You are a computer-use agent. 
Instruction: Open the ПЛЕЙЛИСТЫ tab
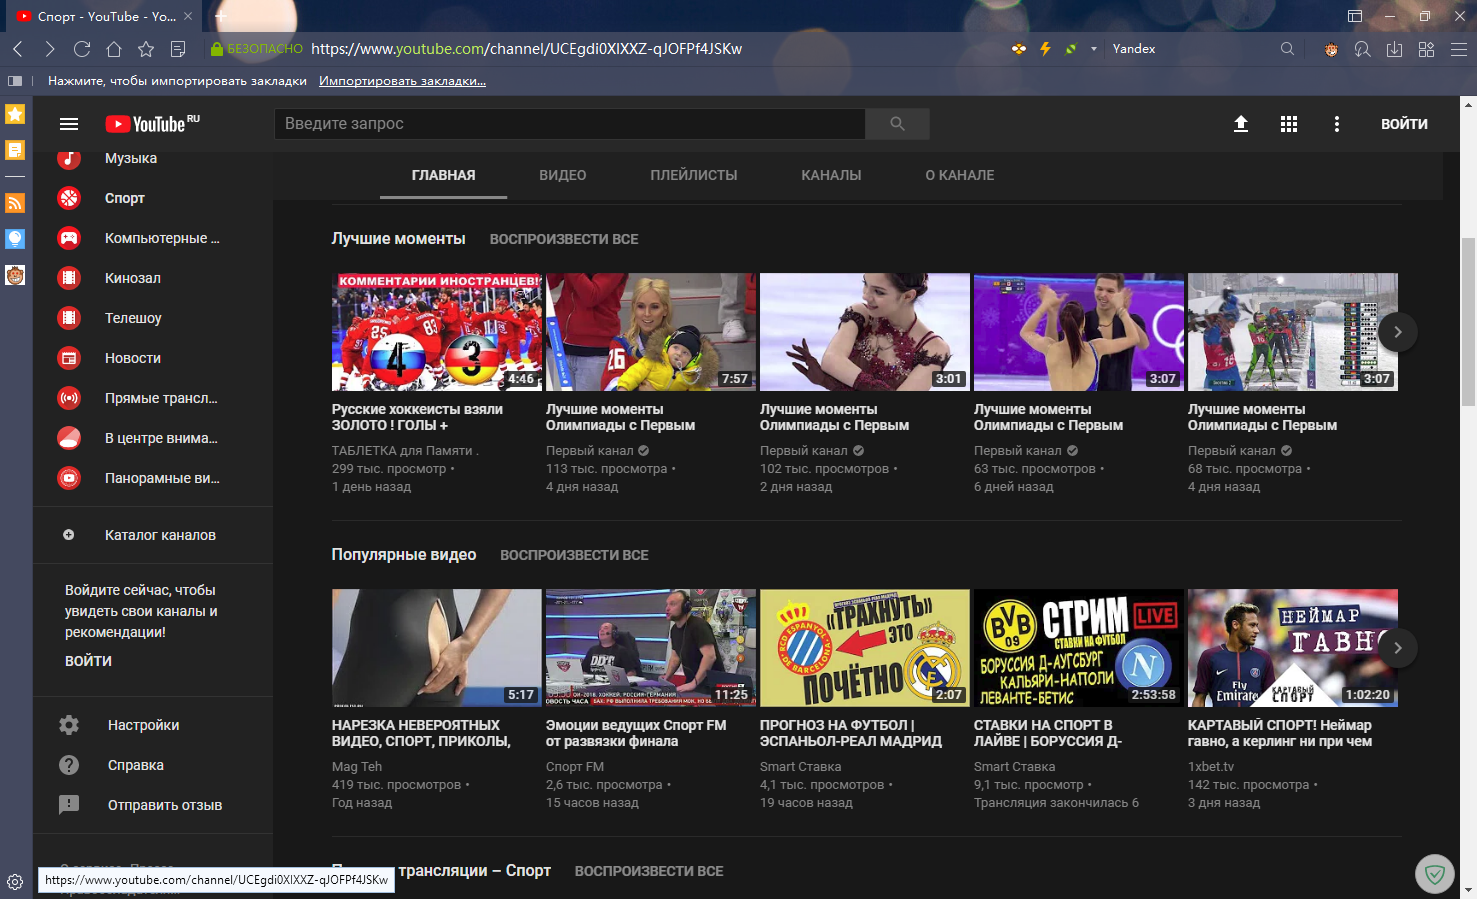pyautogui.click(x=693, y=175)
